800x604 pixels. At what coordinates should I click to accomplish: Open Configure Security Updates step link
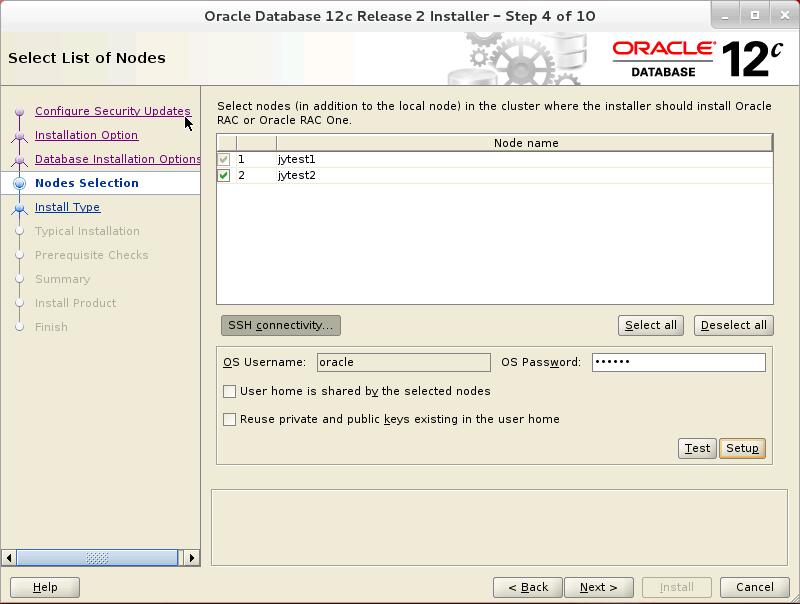(x=113, y=111)
